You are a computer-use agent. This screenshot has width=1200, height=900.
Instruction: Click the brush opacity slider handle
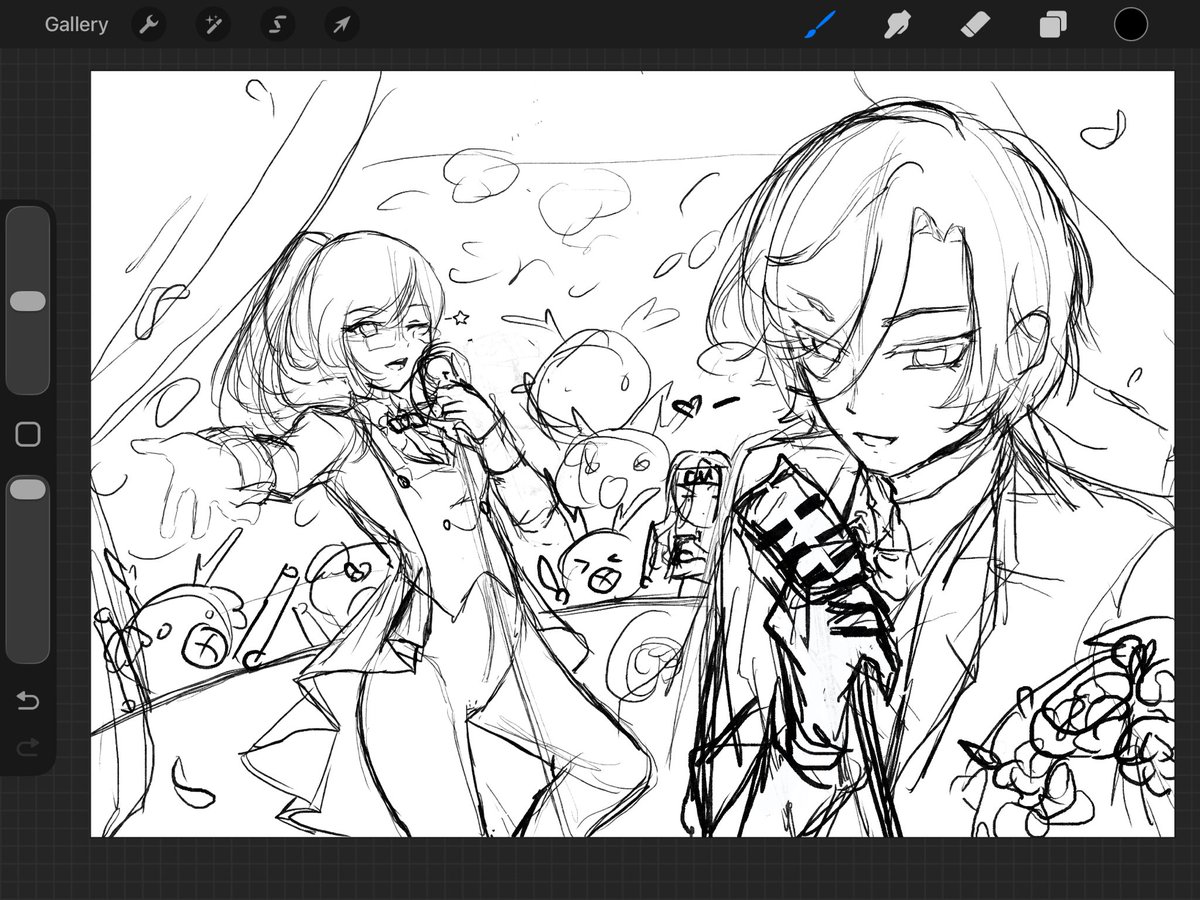tap(27, 489)
